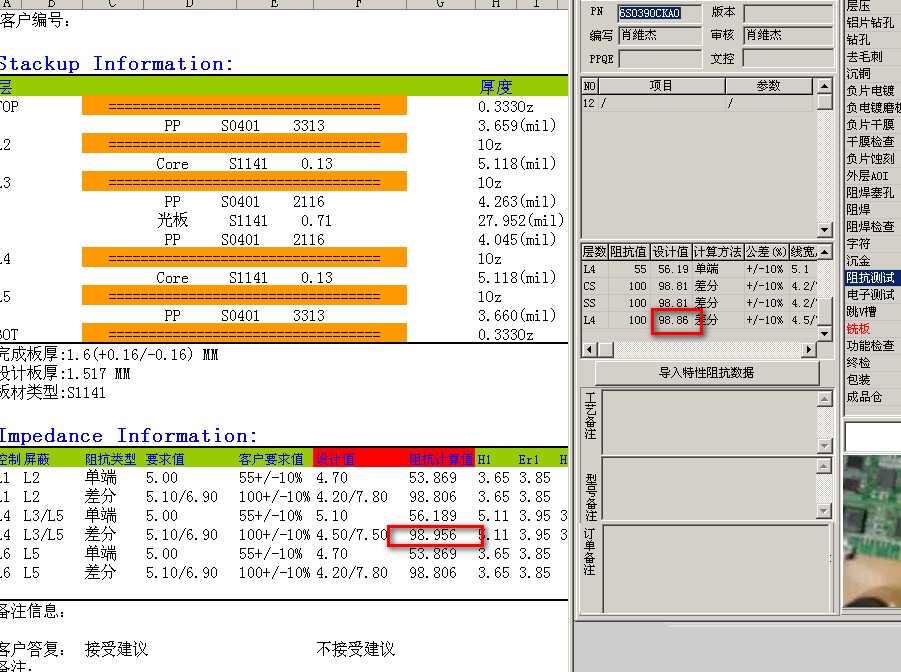Select 钻孔 in the process list

coord(858,40)
